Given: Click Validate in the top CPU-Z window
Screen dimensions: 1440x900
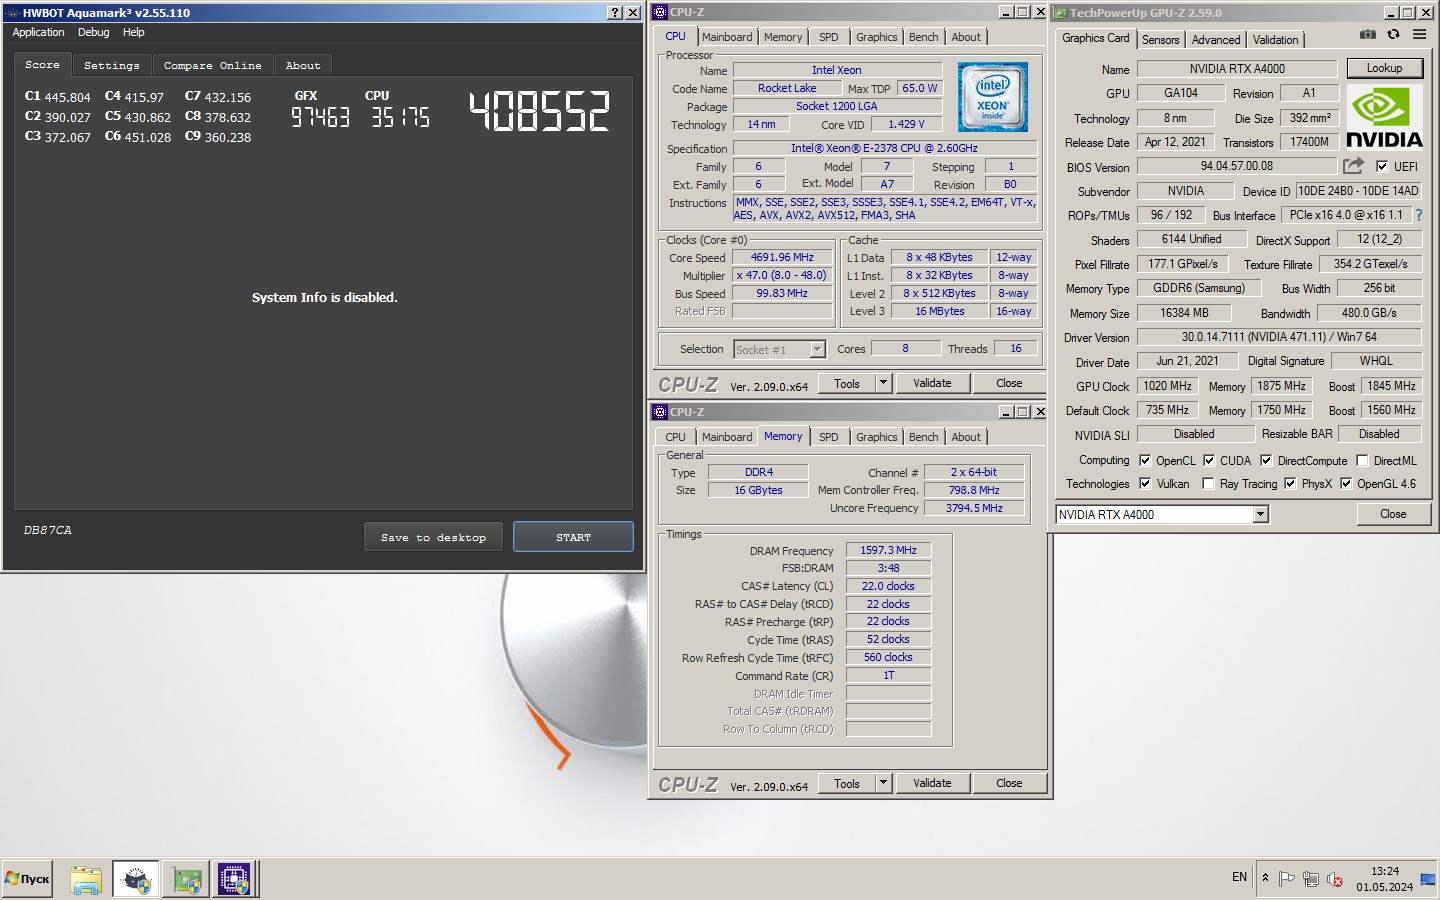Looking at the screenshot, I should pyautogui.click(x=932, y=383).
